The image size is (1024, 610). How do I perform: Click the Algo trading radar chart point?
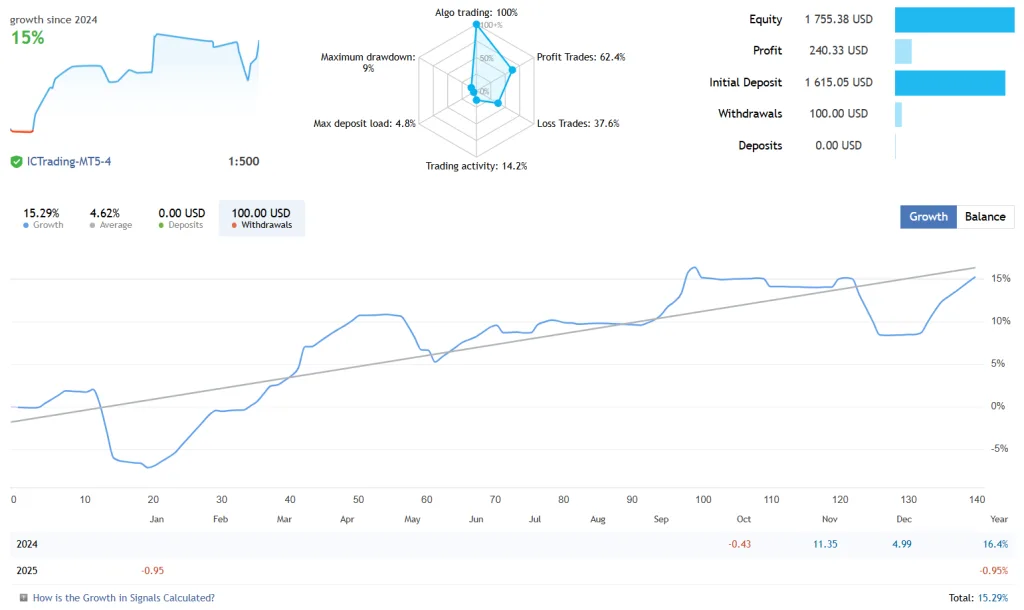tap(477, 24)
